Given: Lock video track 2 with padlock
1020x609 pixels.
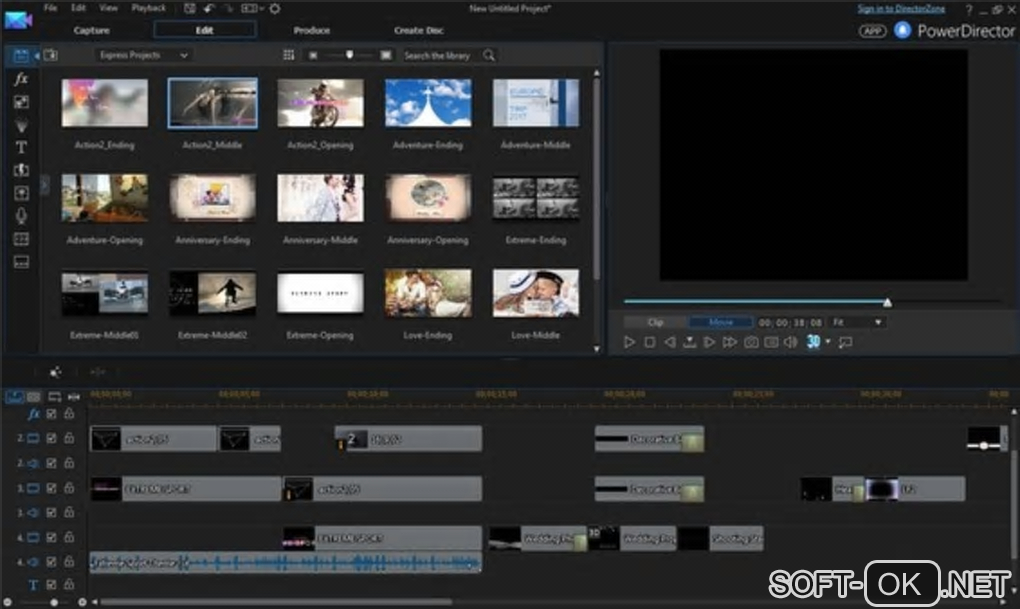Looking at the screenshot, I should tap(69, 439).
